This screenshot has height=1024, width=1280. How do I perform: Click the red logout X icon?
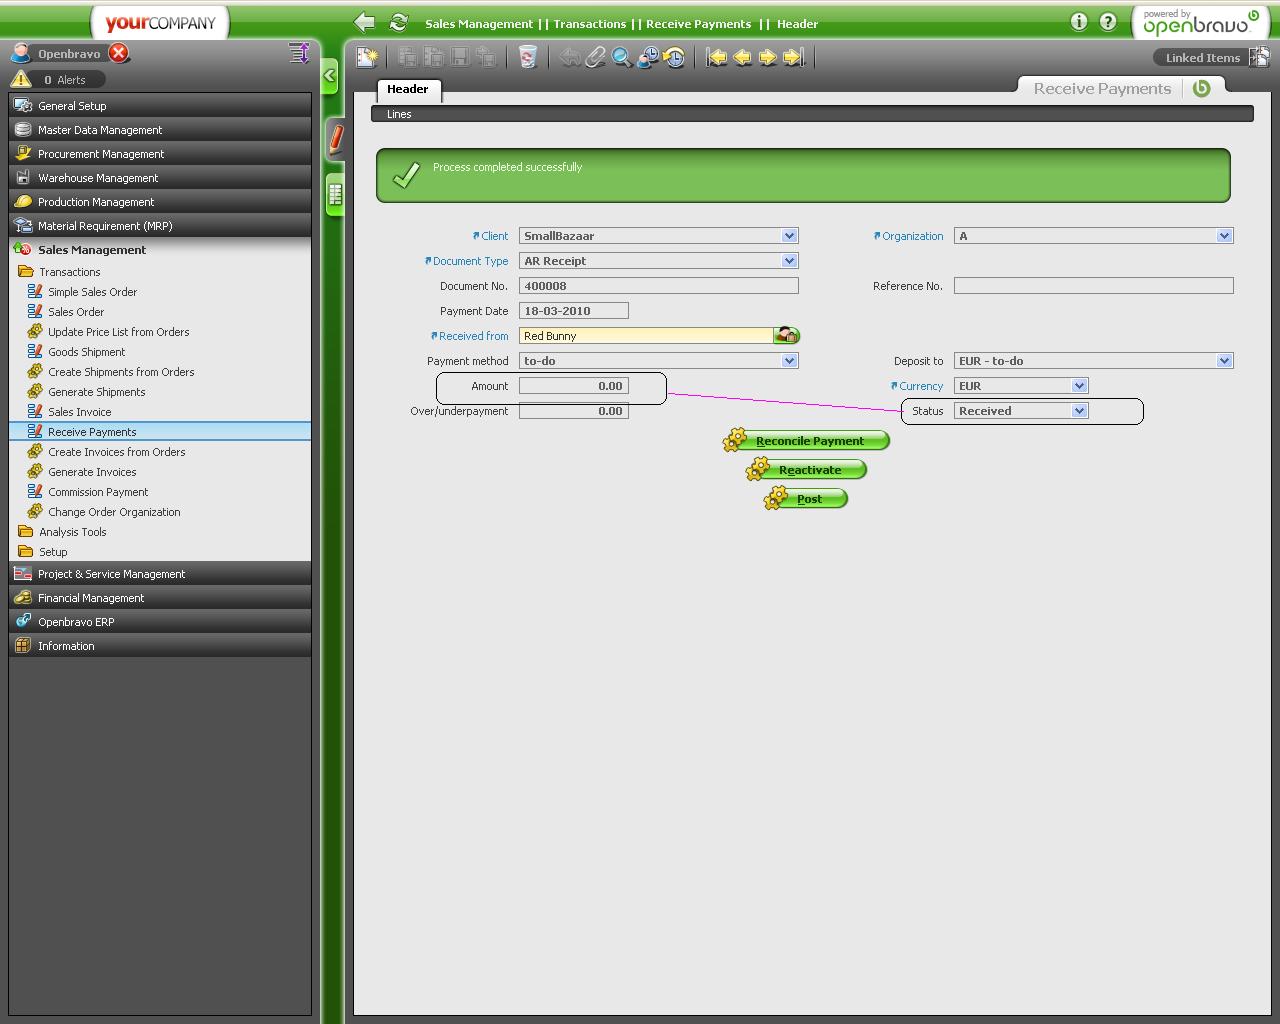[119, 53]
